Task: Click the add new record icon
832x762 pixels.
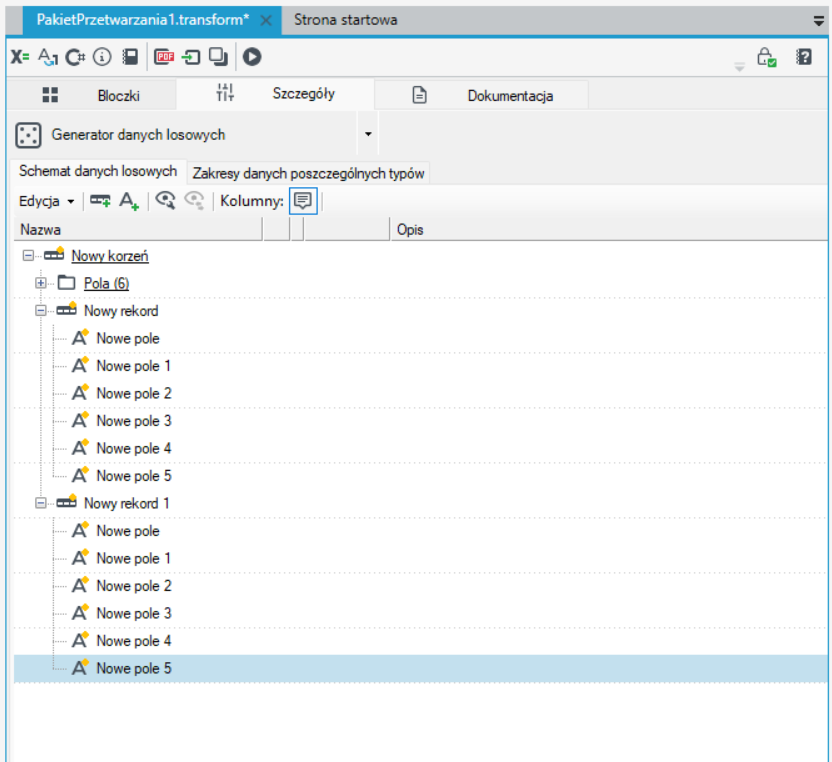Action: pyautogui.click(x=100, y=201)
